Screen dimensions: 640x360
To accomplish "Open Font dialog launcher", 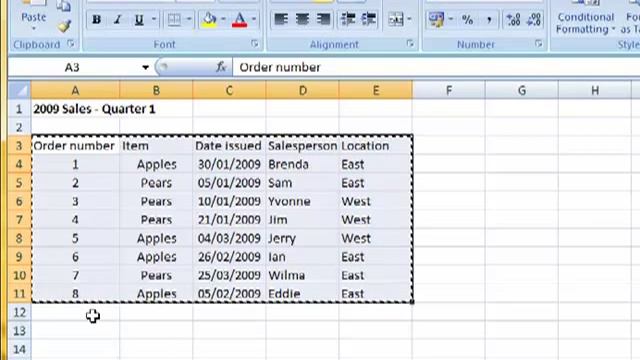I will (255, 44).
